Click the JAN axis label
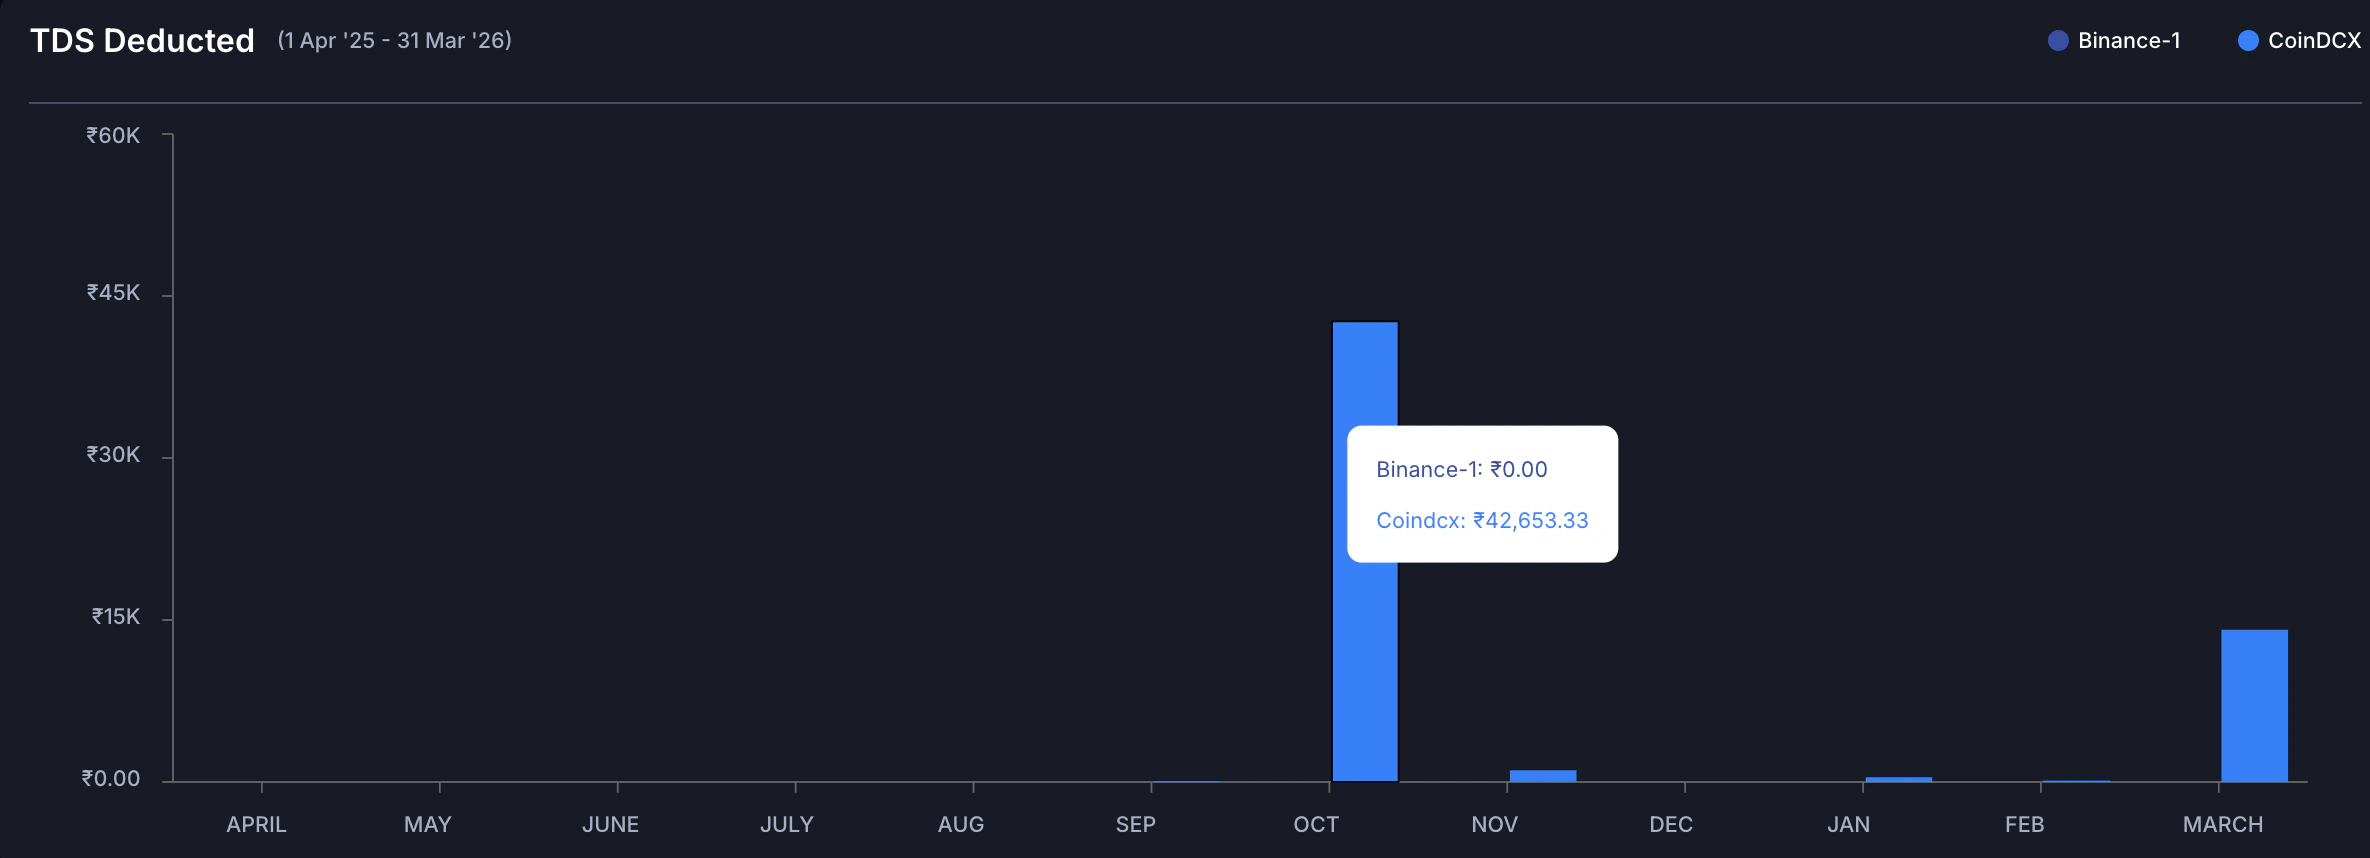 [1849, 825]
